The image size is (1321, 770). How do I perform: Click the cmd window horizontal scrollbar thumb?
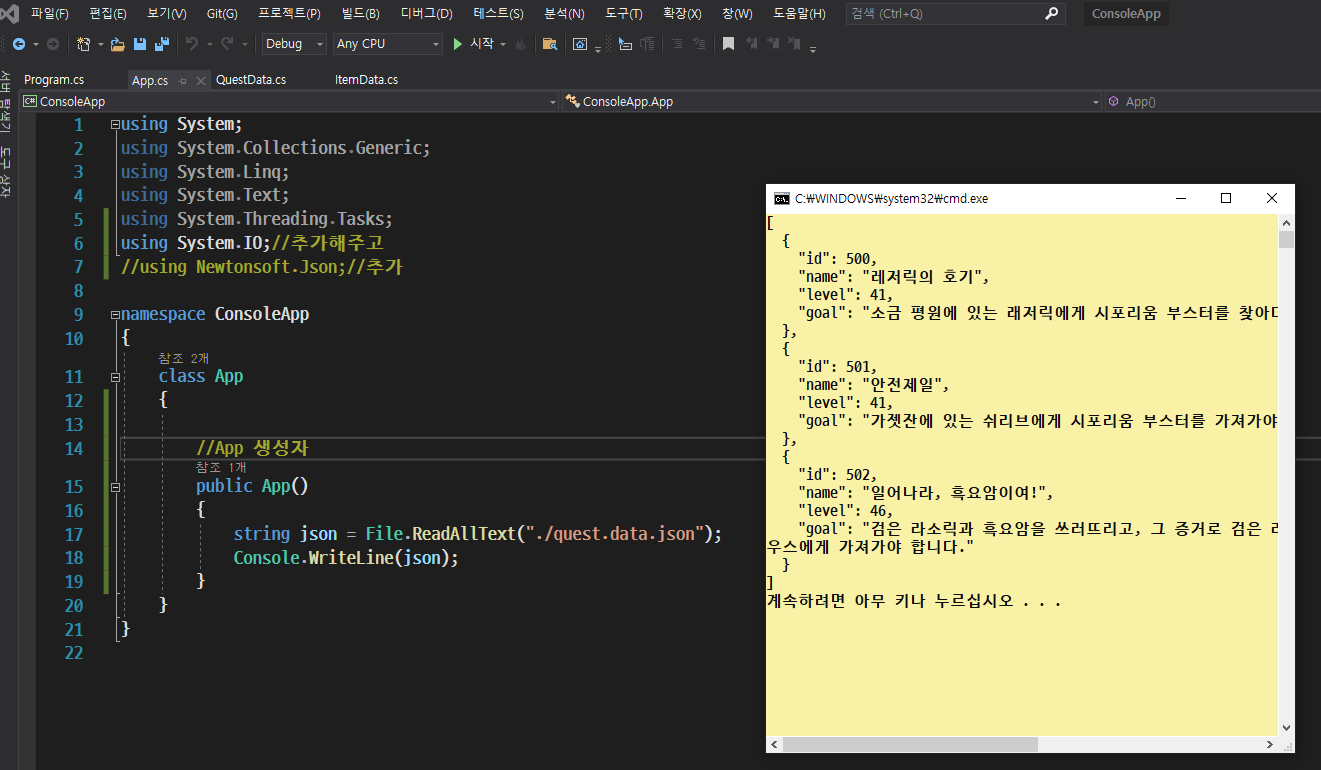click(x=910, y=745)
